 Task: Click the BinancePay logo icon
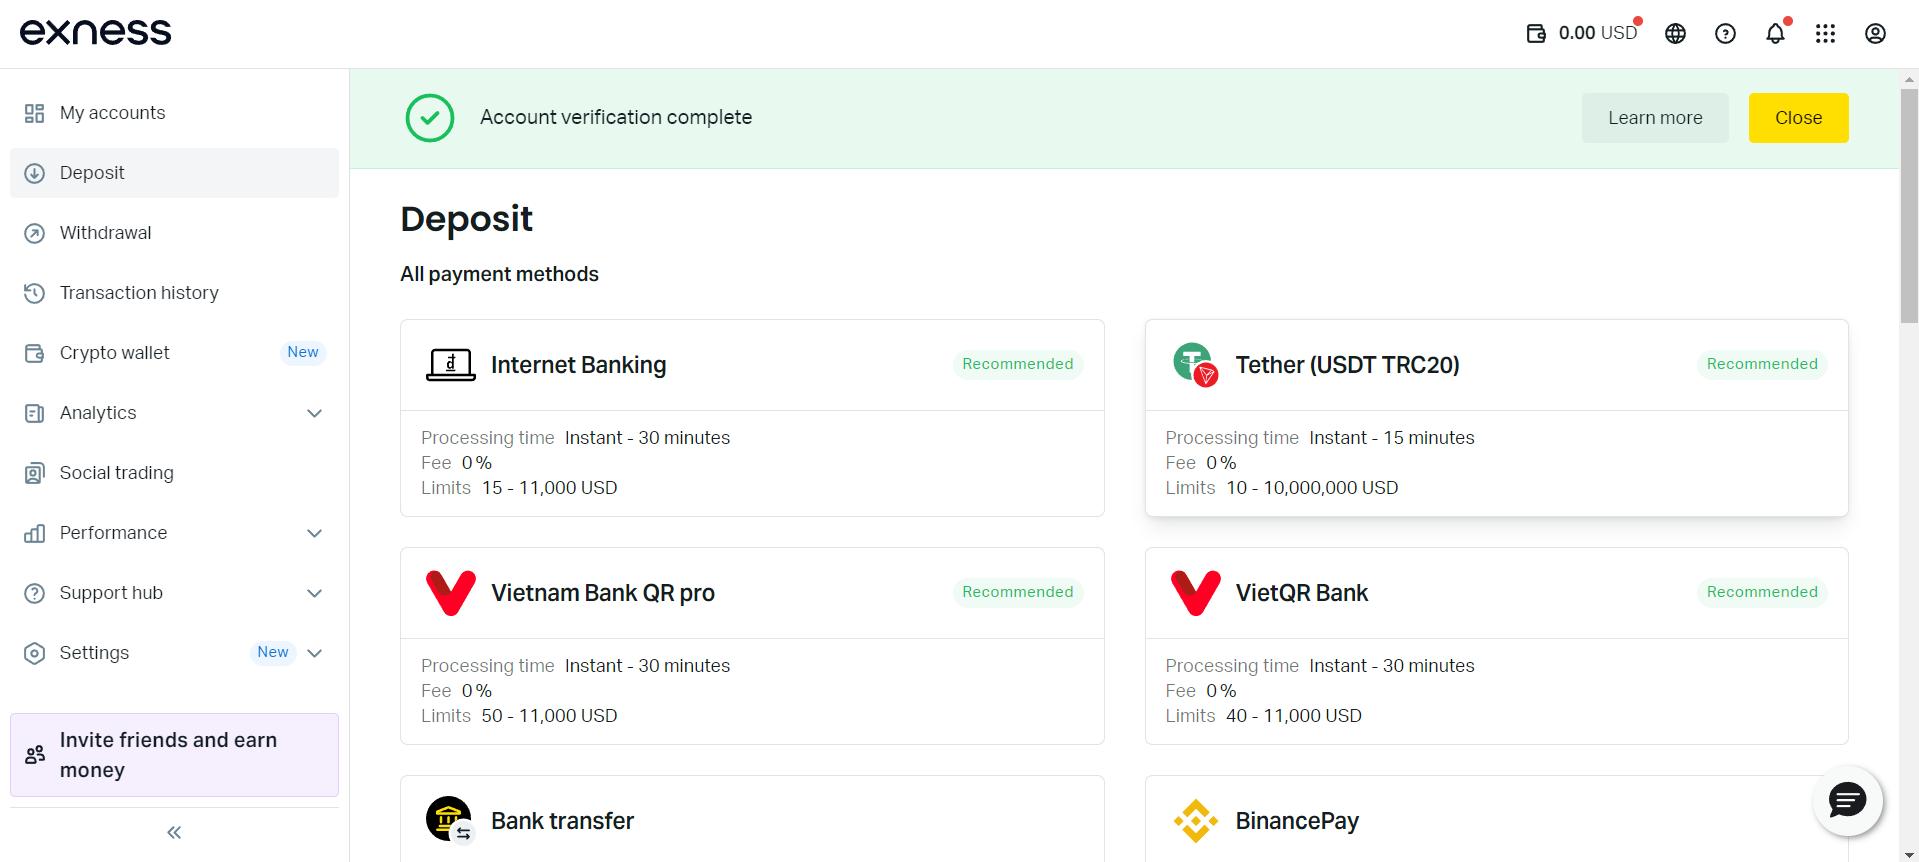coord(1195,821)
